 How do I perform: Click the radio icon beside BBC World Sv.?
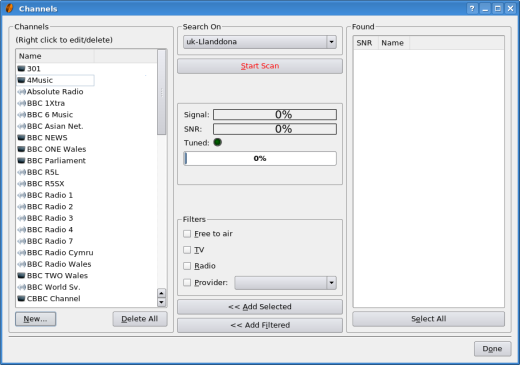21,287
